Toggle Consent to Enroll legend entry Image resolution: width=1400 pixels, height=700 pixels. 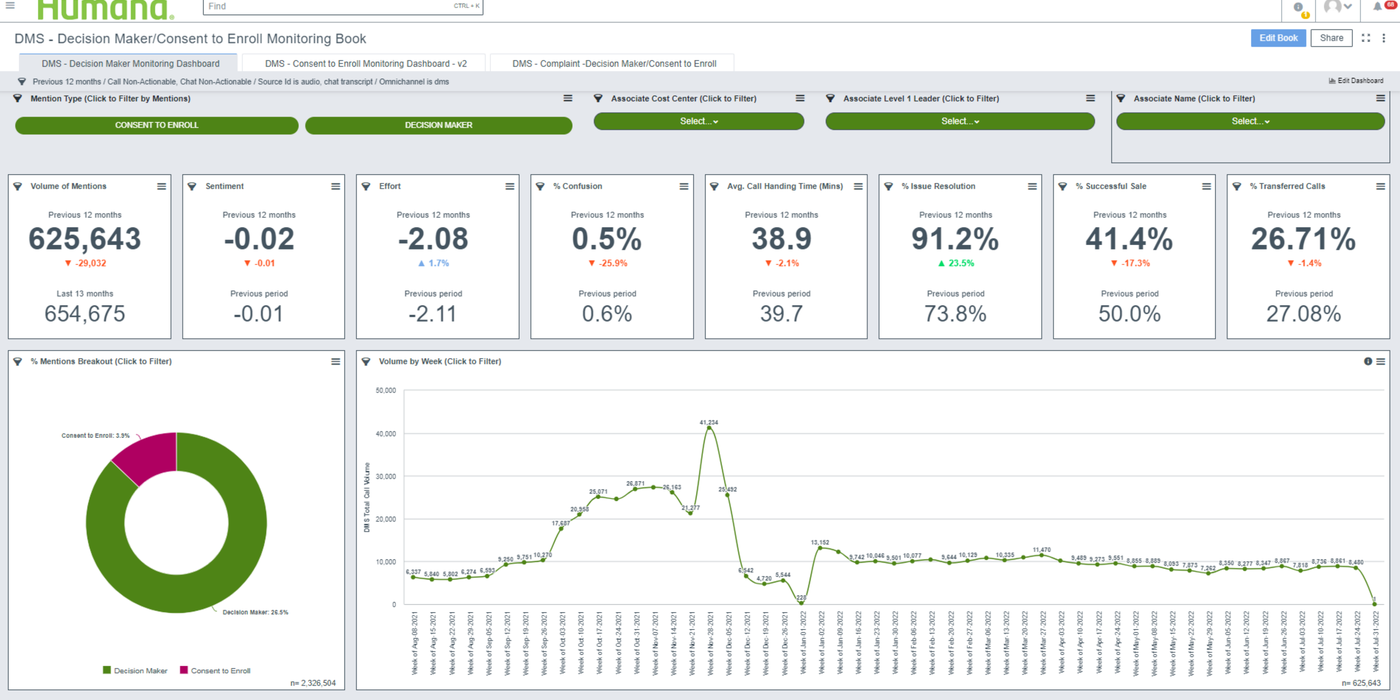click(x=215, y=671)
